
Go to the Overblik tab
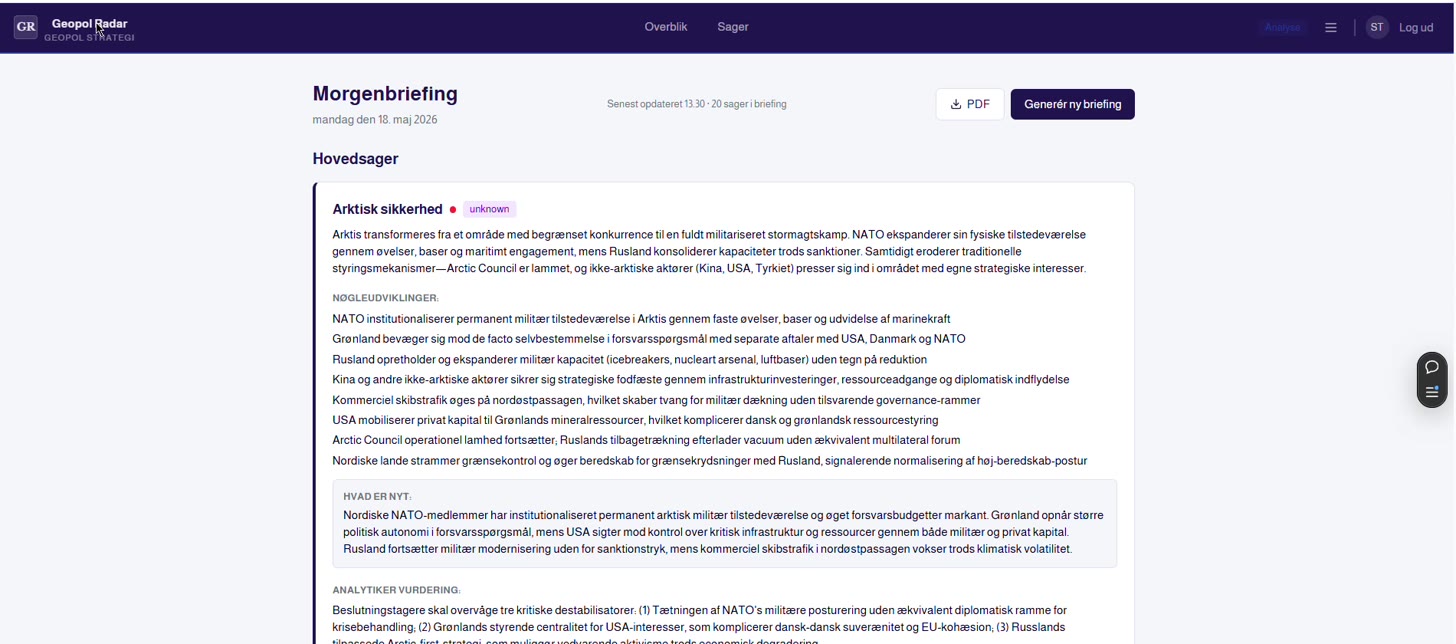click(666, 27)
